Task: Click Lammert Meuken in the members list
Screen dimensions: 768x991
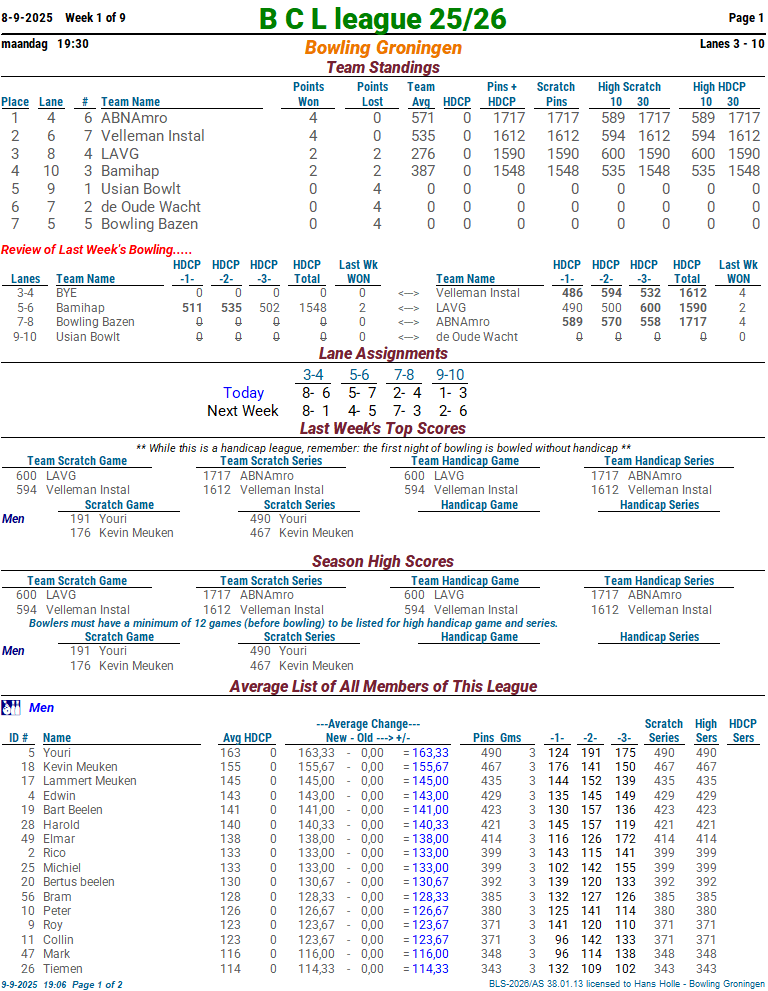Action: tap(90, 781)
